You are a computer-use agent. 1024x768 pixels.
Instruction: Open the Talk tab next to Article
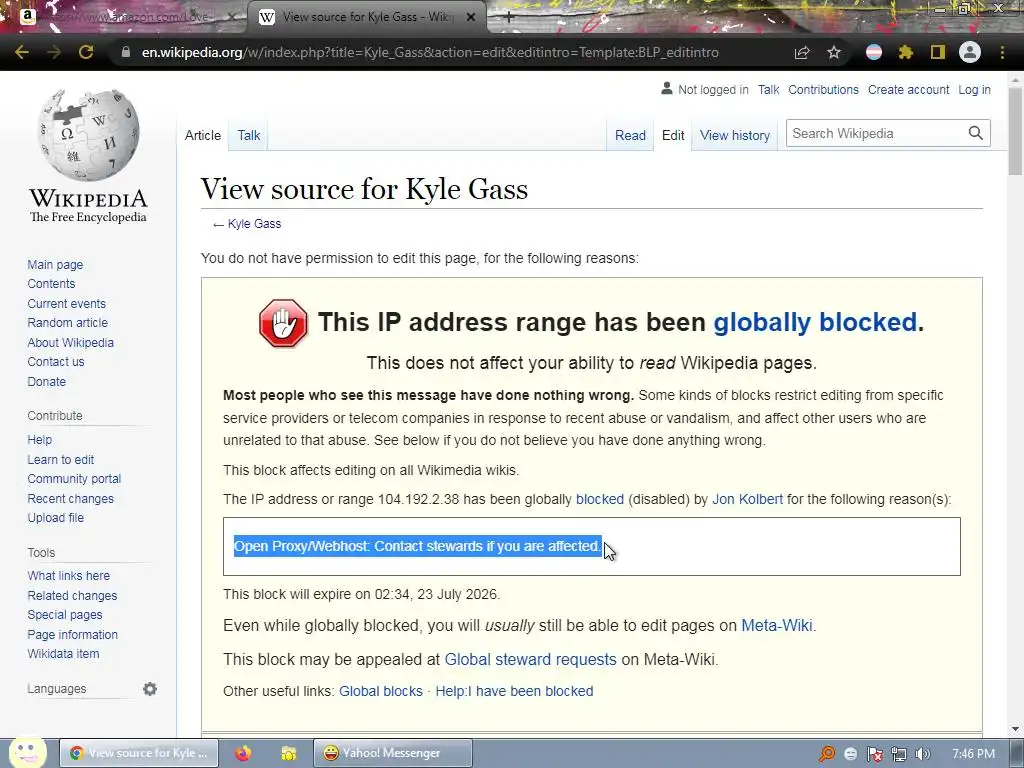coord(249,135)
